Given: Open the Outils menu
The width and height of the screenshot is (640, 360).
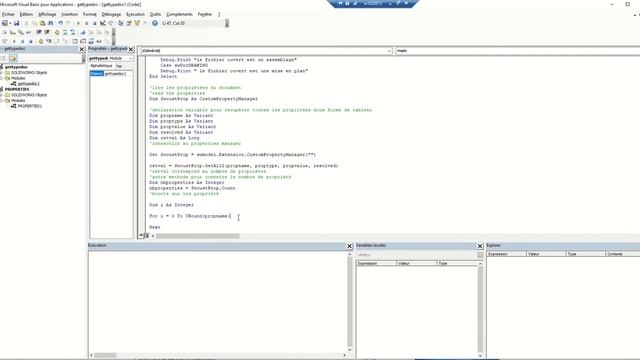Looking at the screenshot, I should [155, 14].
